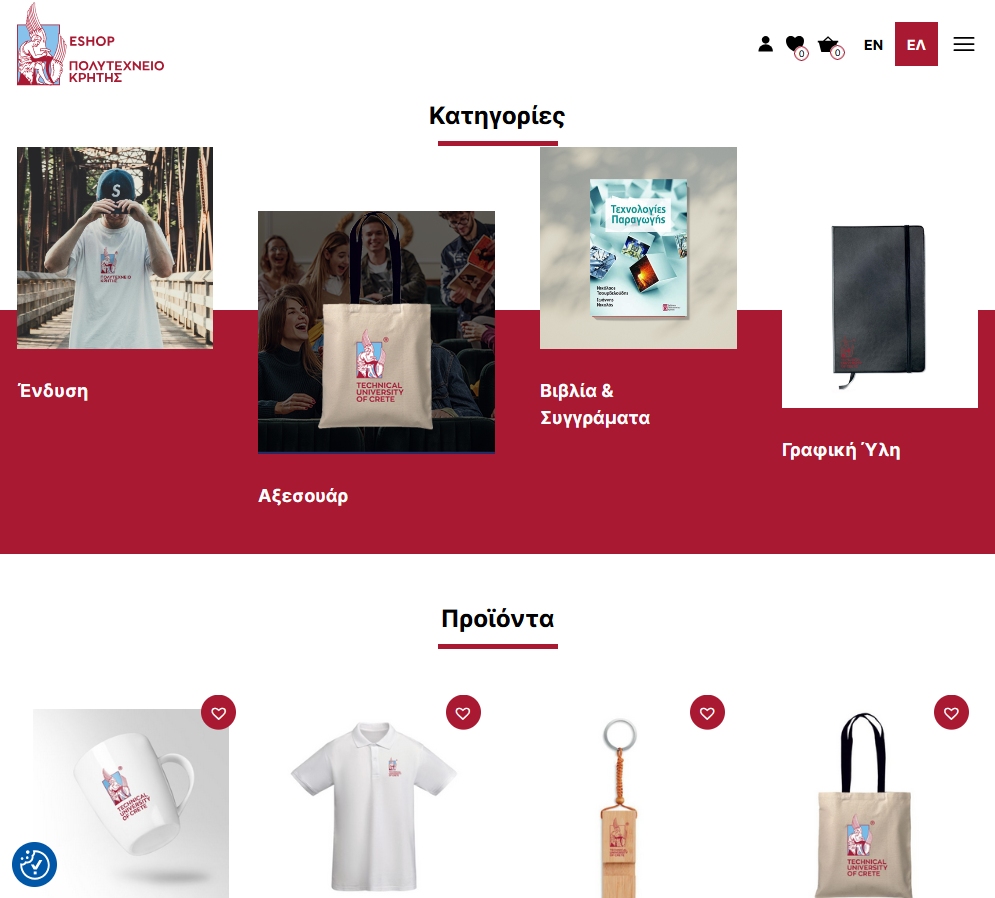Click the ESHOP Πολυτεχνείο Κρήτης logo

90,44
